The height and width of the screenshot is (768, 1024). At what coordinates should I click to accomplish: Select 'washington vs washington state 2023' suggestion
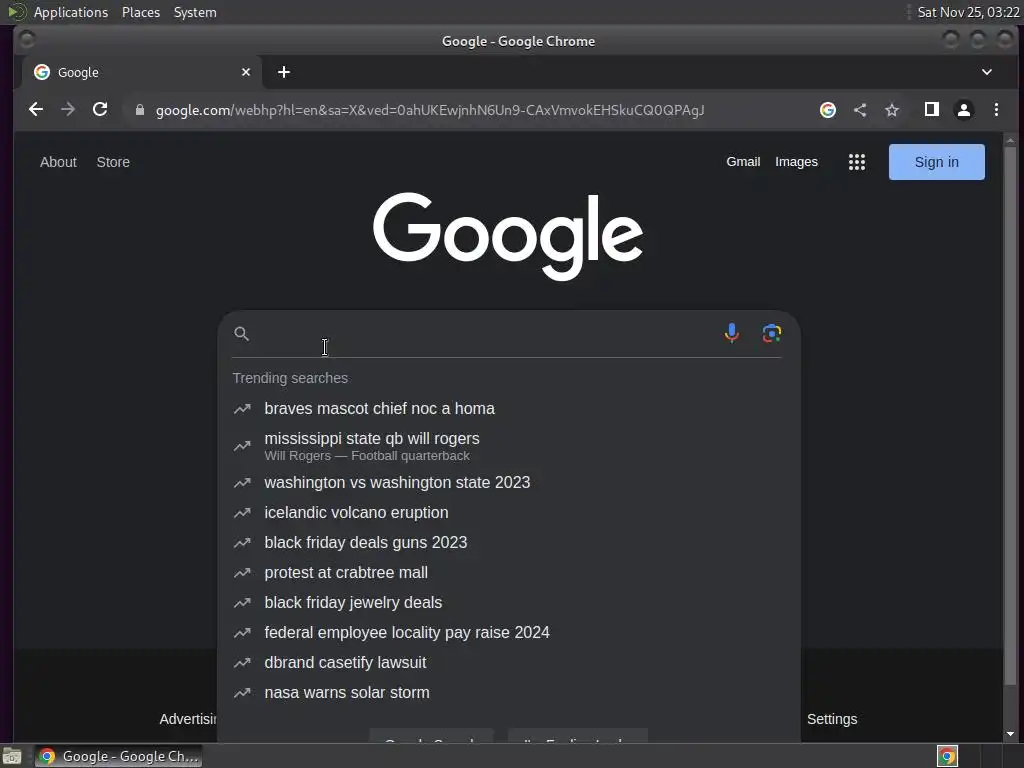pos(507,482)
